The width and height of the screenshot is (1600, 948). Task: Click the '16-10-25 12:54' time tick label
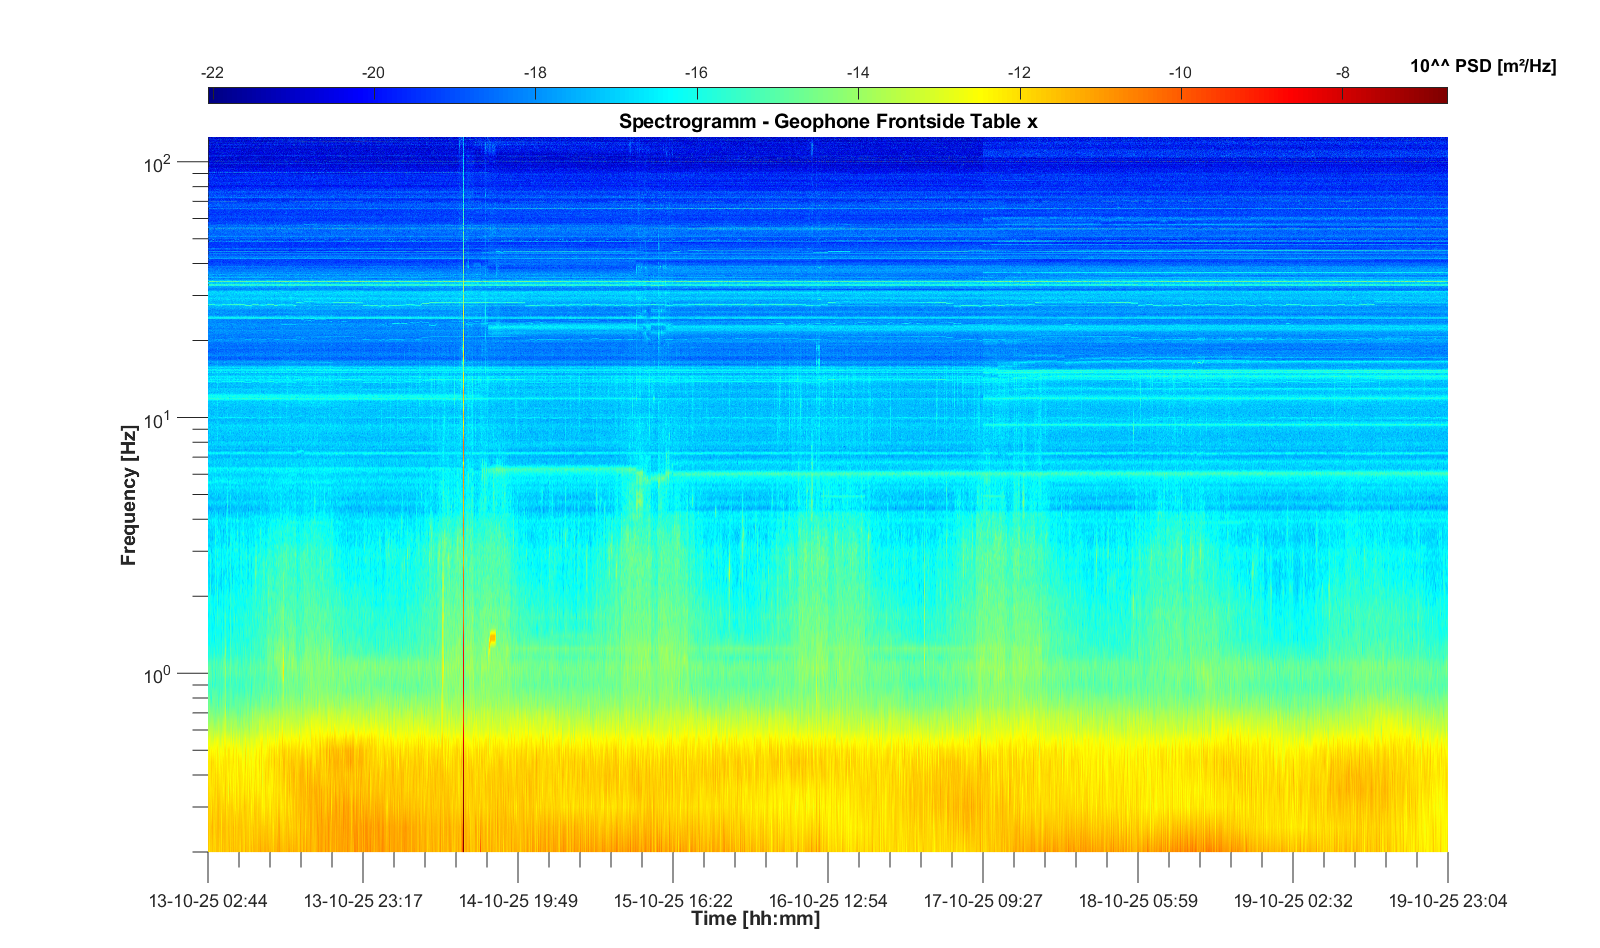[x=828, y=901]
